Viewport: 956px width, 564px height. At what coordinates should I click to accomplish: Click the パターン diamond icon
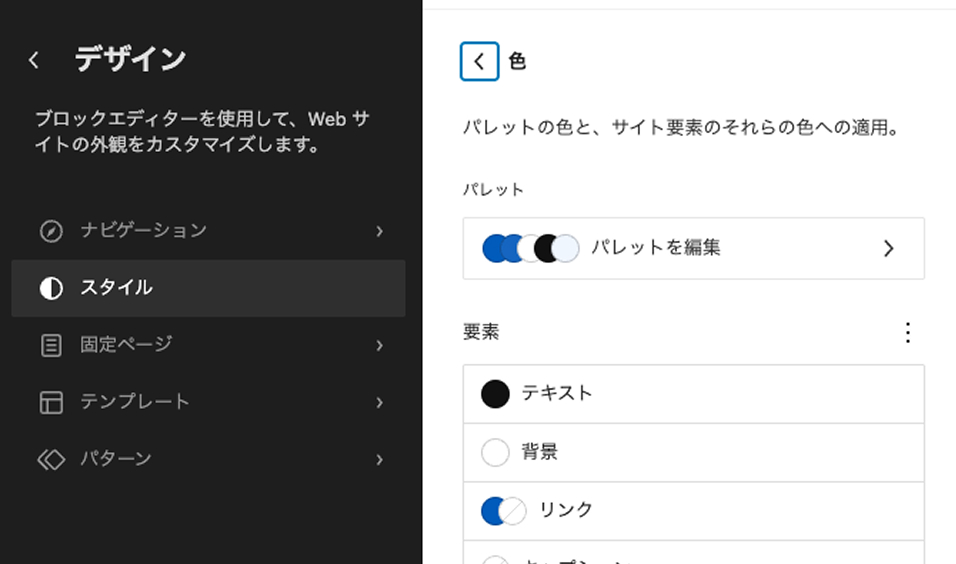pyautogui.click(x=51, y=459)
